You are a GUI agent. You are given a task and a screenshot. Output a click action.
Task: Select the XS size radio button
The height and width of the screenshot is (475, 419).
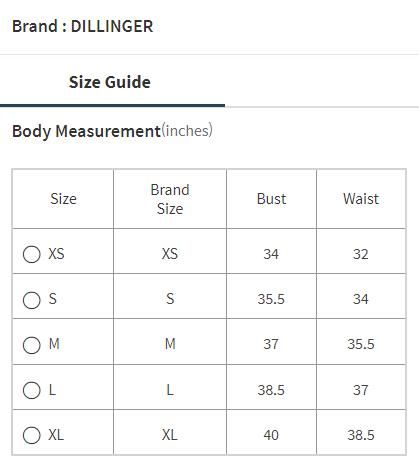[32, 254]
